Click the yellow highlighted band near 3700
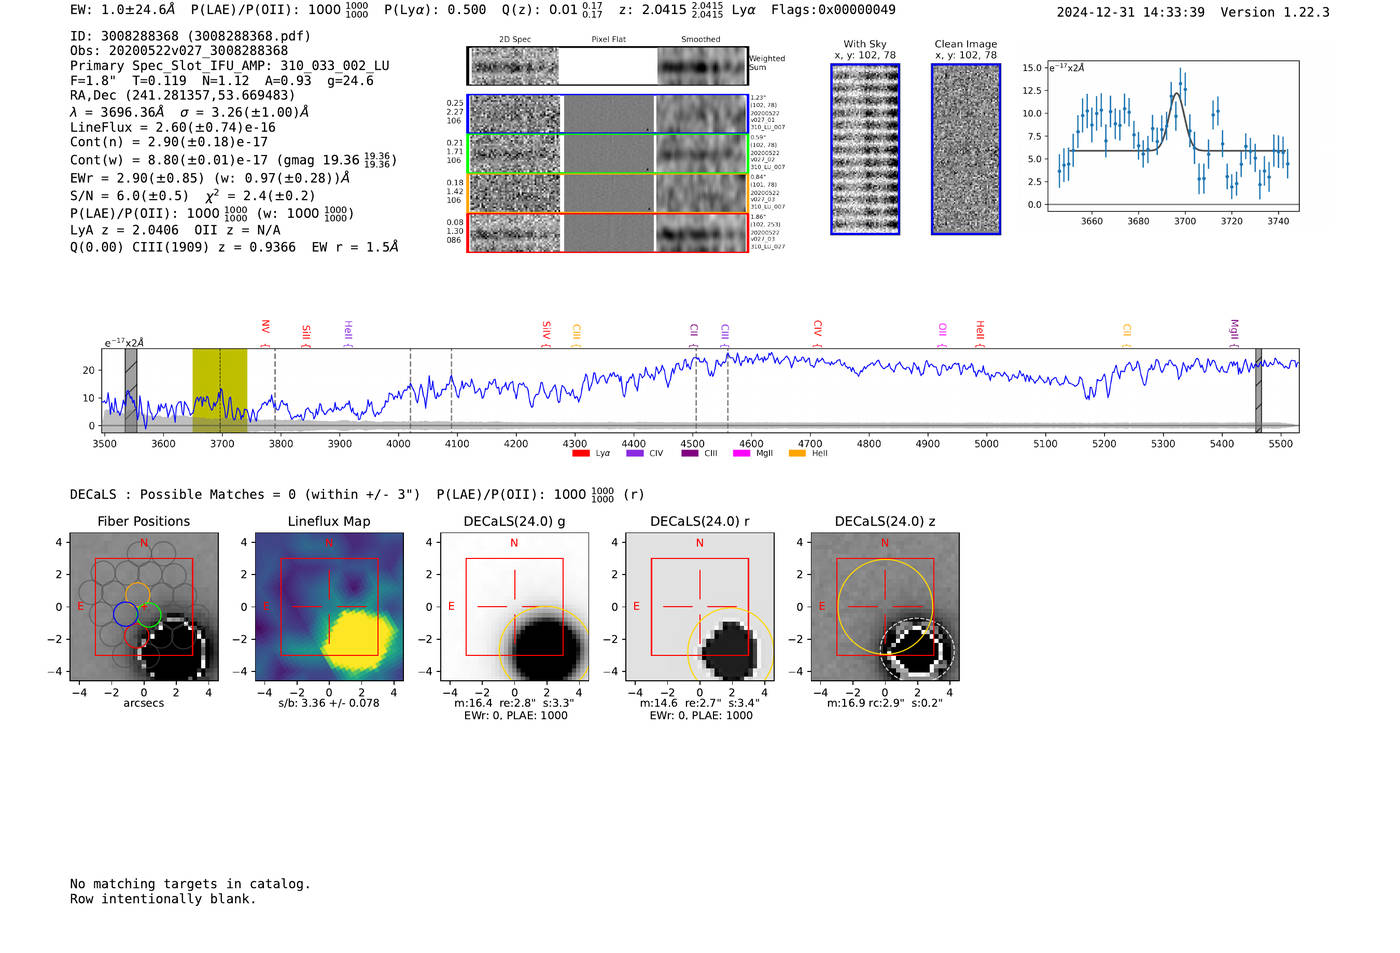 (x=220, y=390)
